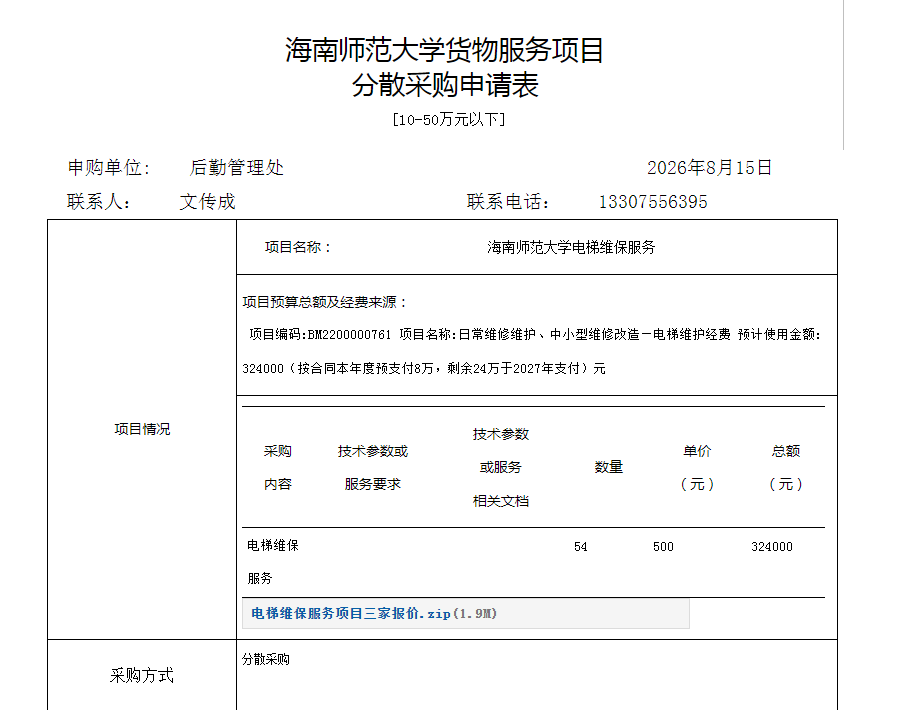This screenshot has width=921, height=710.
Task: Click the 项目情况 section cell
Action: (x=142, y=429)
